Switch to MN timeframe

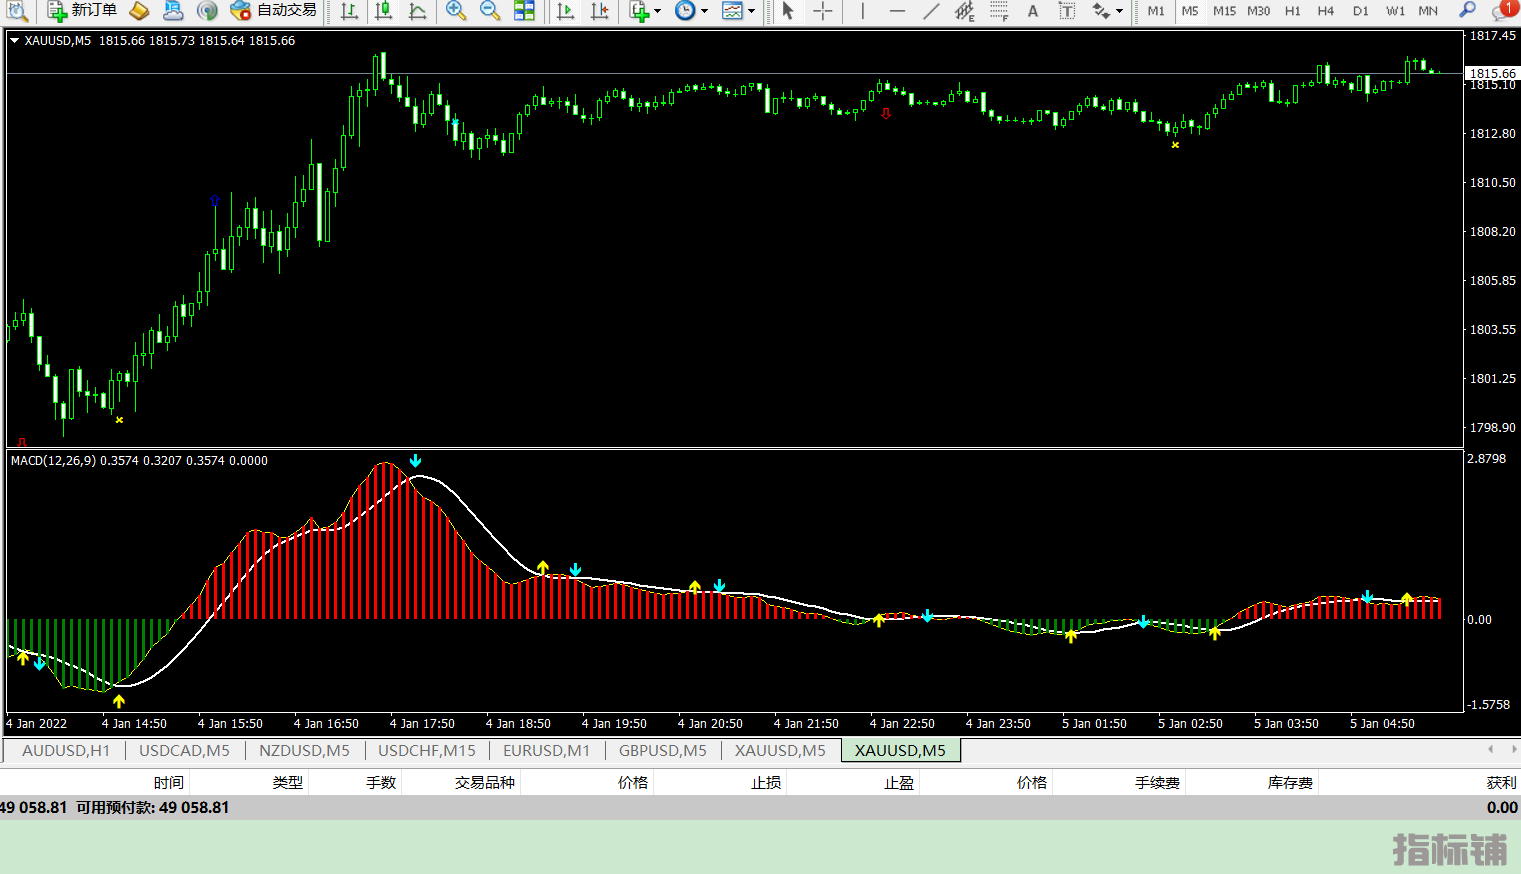1428,11
